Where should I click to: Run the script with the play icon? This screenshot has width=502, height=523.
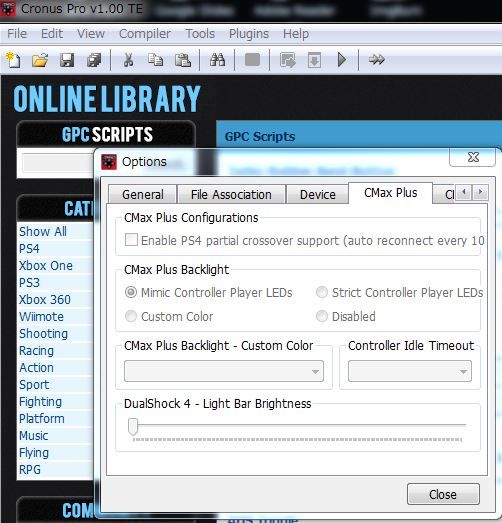point(342,60)
